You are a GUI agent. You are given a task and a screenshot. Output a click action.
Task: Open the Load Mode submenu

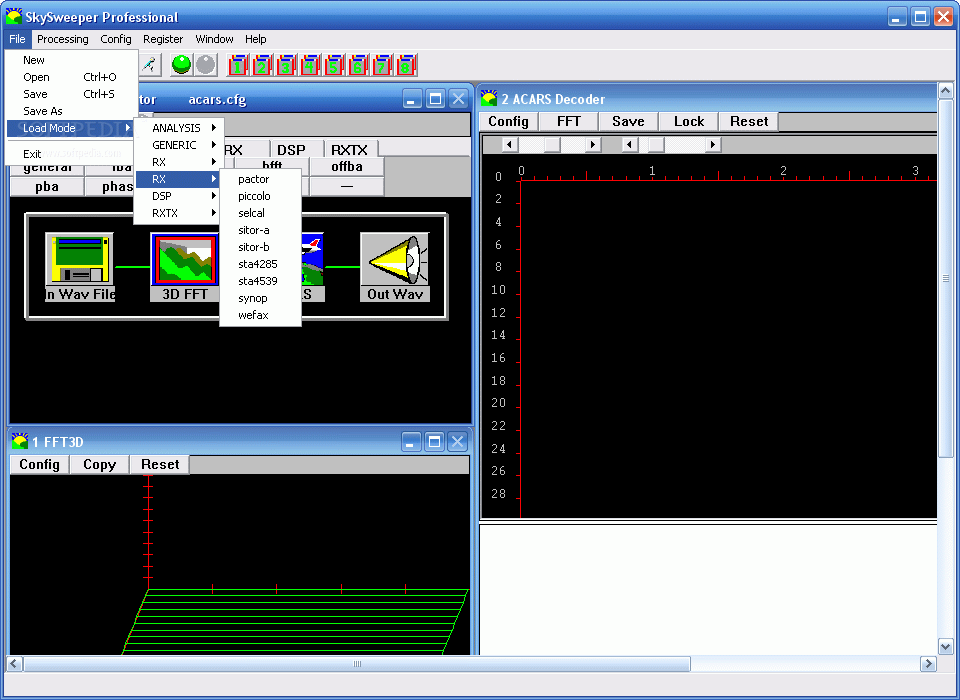[x=72, y=128]
